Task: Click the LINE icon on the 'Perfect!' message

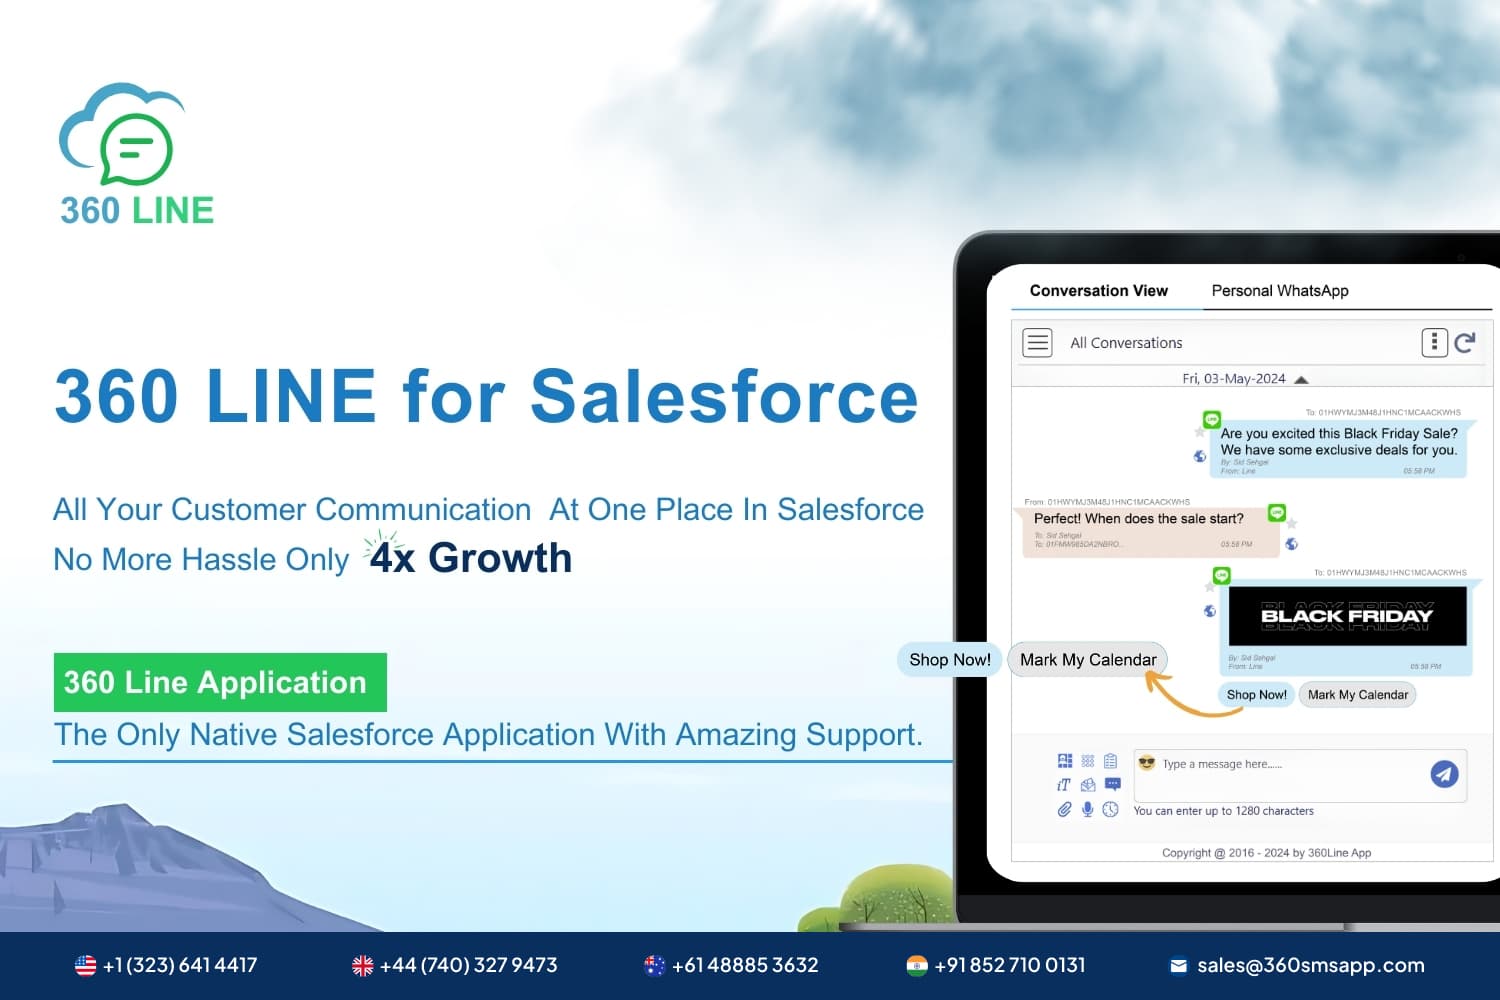Action: [x=1277, y=513]
